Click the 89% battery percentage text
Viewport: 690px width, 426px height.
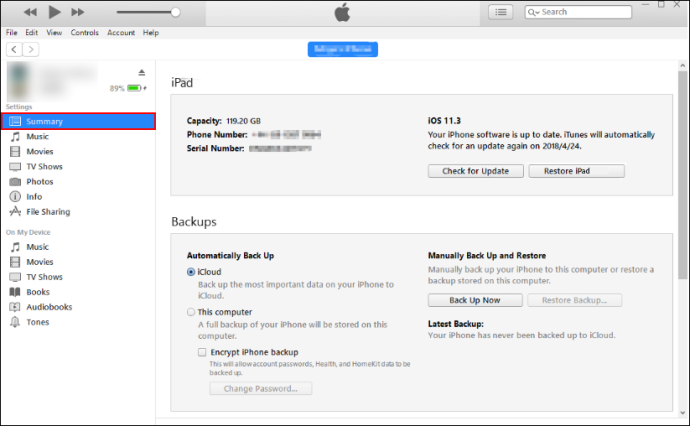(x=117, y=88)
